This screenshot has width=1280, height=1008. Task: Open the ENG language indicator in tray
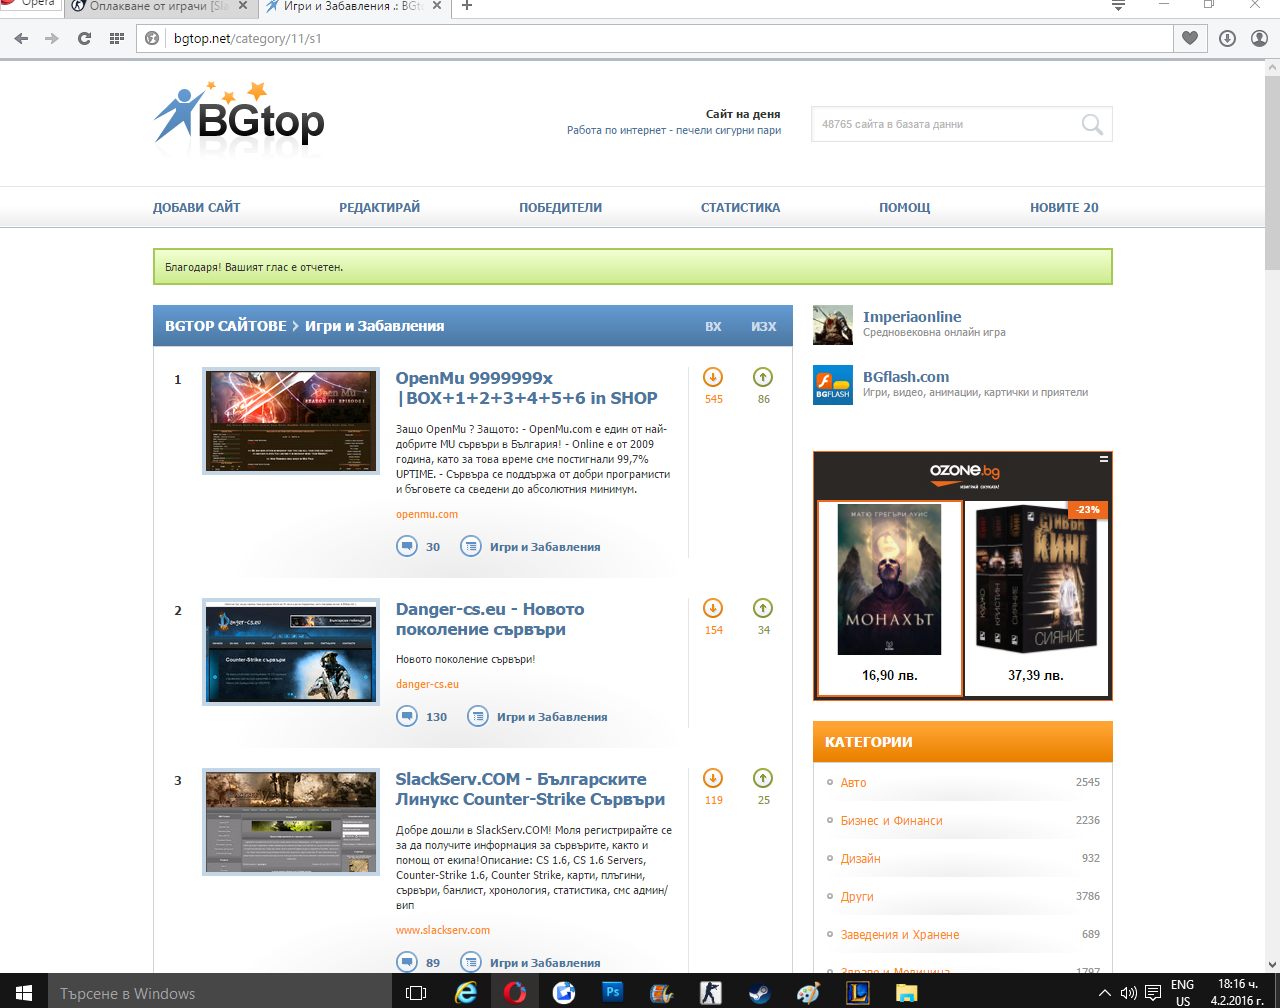pos(1182,985)
